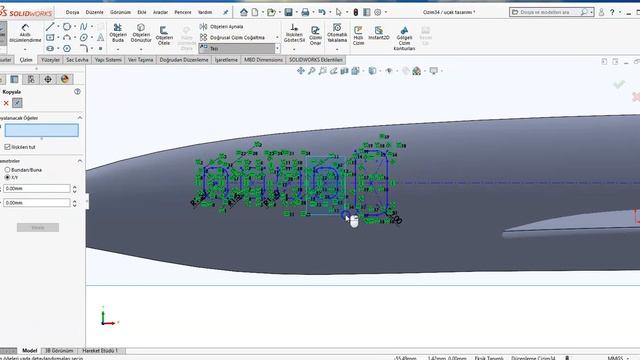This screenshot has height=360, width=640.
Task: Select the Corner Rectangle sketch tool
Action: 50,38
